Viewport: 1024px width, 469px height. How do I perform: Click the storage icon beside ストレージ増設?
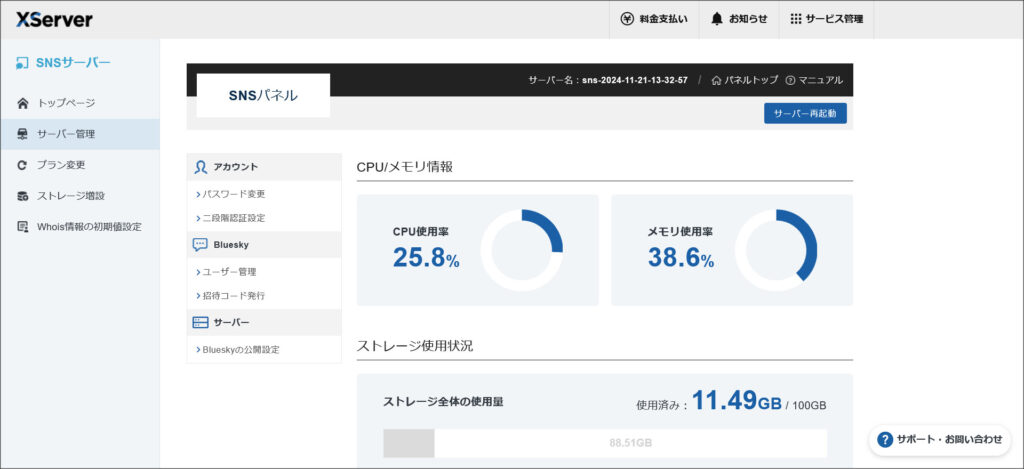click(x=23, y=196)
